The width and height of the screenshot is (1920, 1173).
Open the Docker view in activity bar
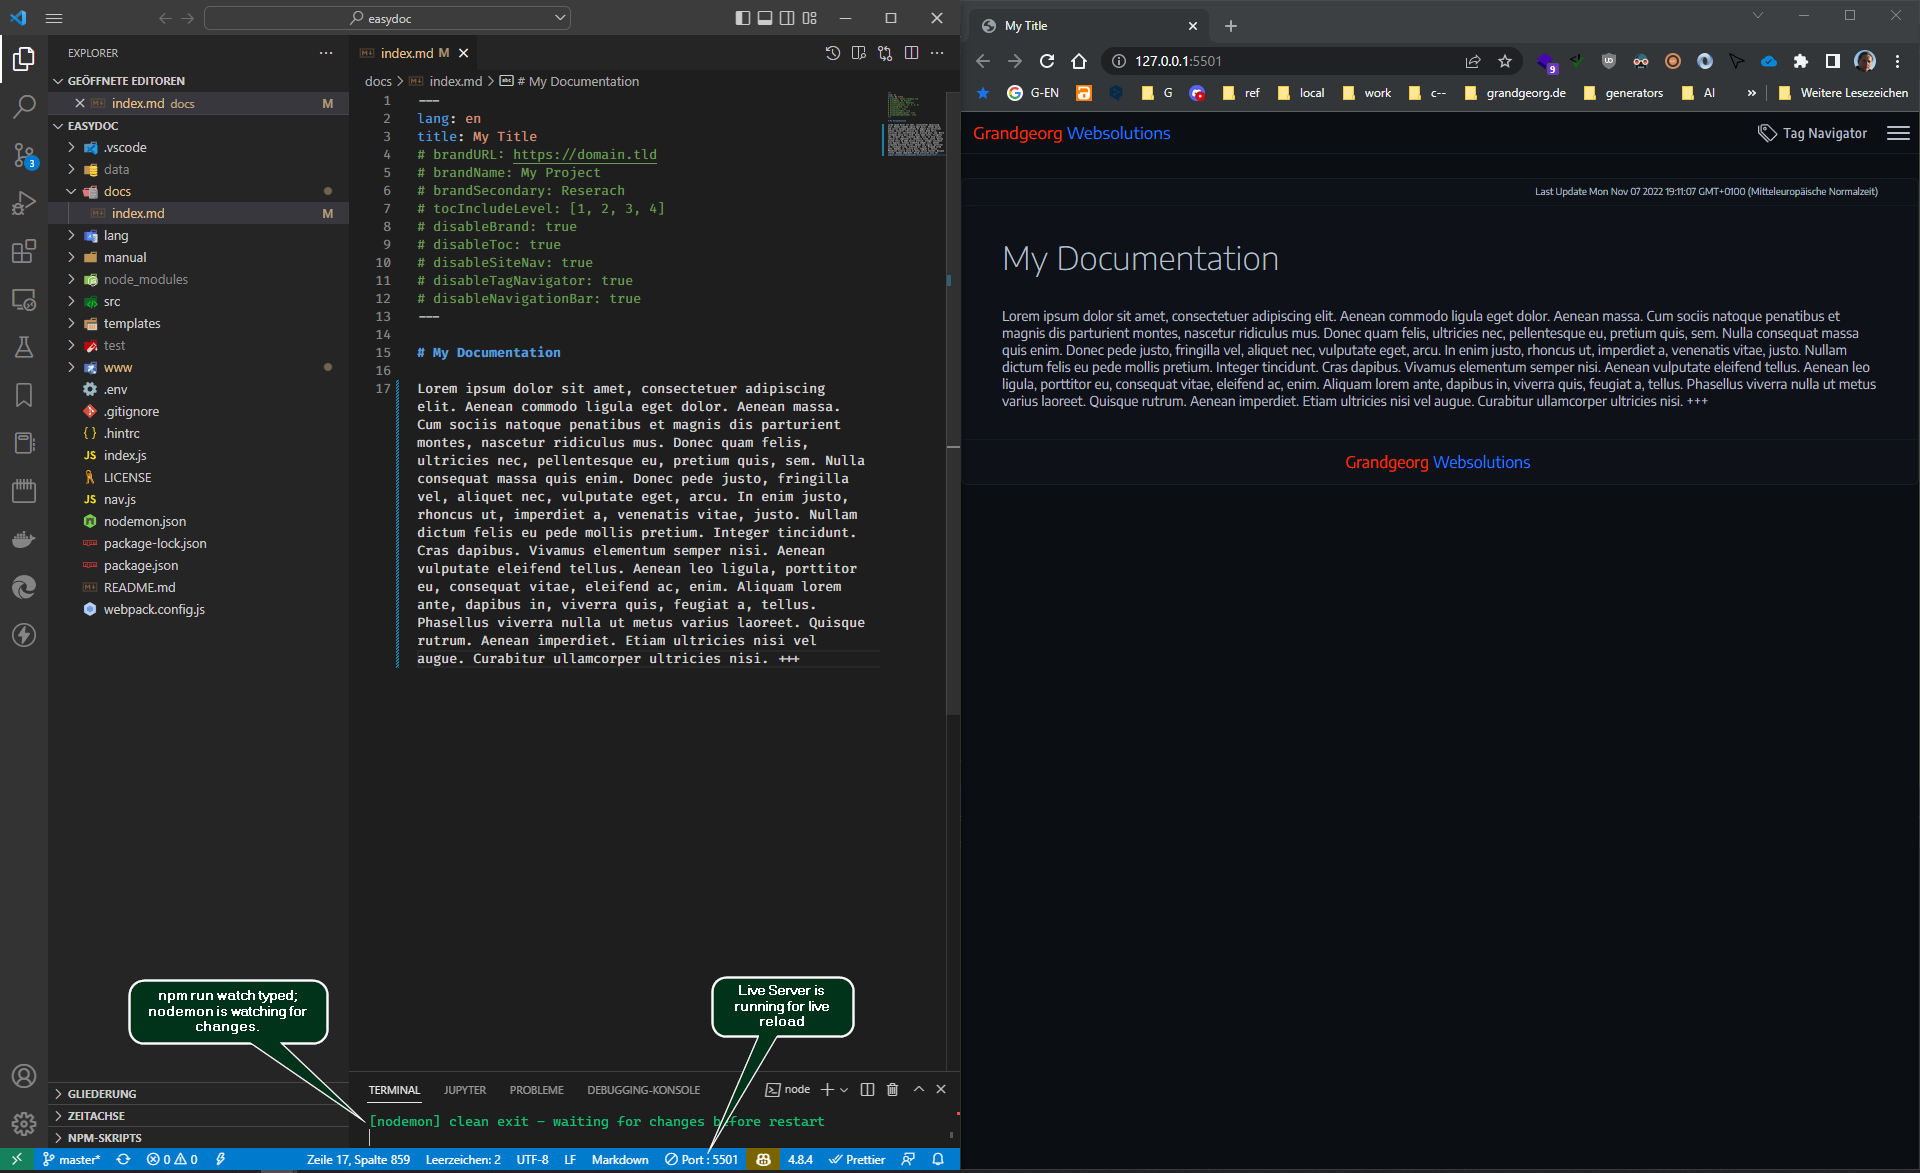click(x=24, y=539)
